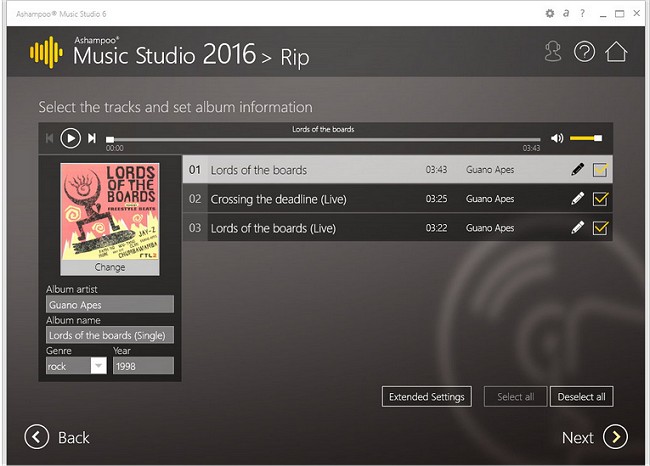Open Extended Settings
650x466 pixels.
coord(427,397)
